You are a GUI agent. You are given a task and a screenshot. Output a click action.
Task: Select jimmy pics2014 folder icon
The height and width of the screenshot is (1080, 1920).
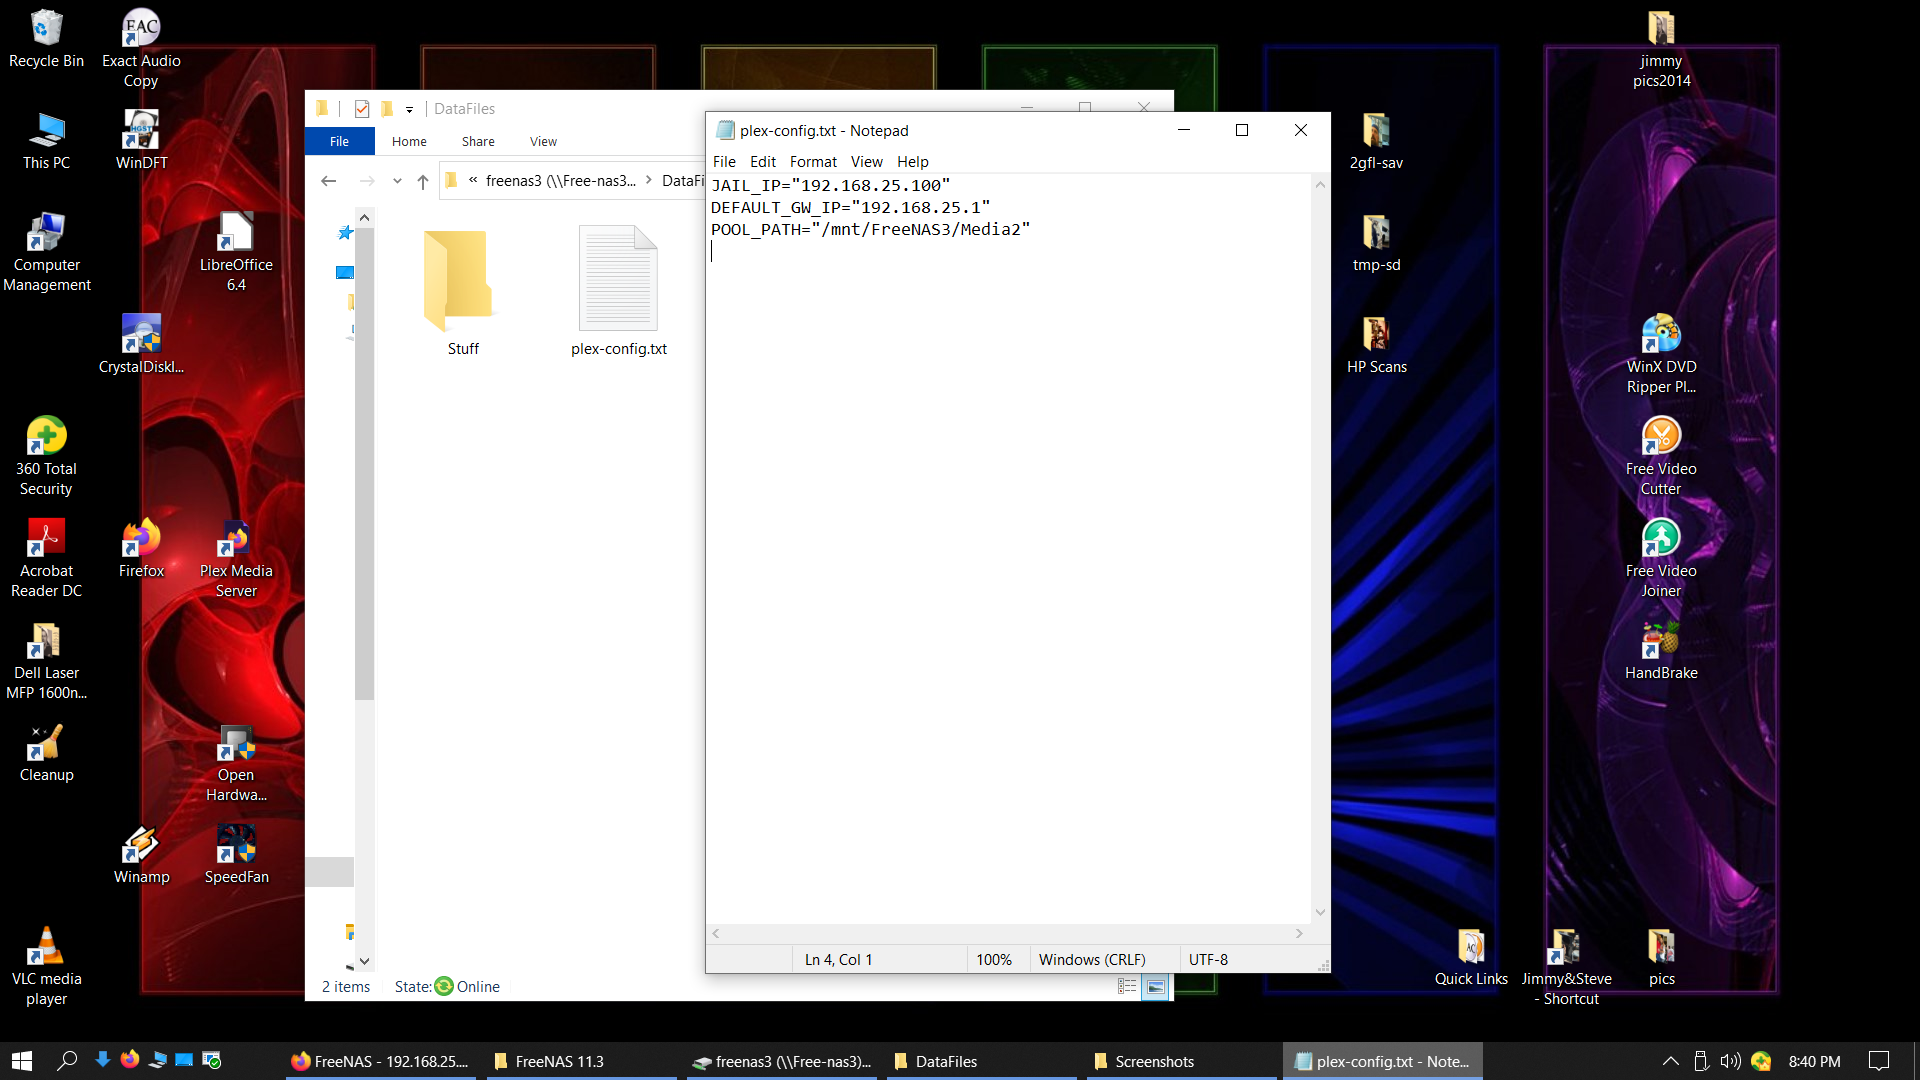[1661, 48]
